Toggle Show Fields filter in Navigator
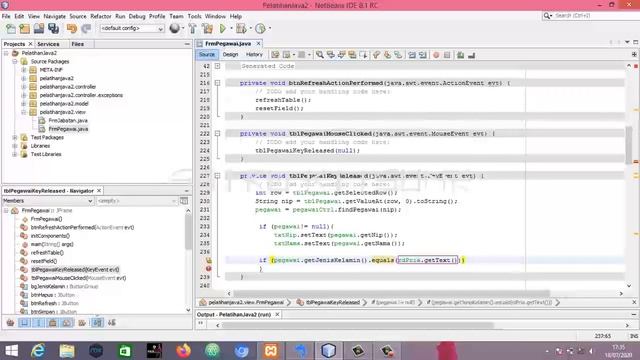The width and height of the screenshot is (640, 360). click(24, 323)
